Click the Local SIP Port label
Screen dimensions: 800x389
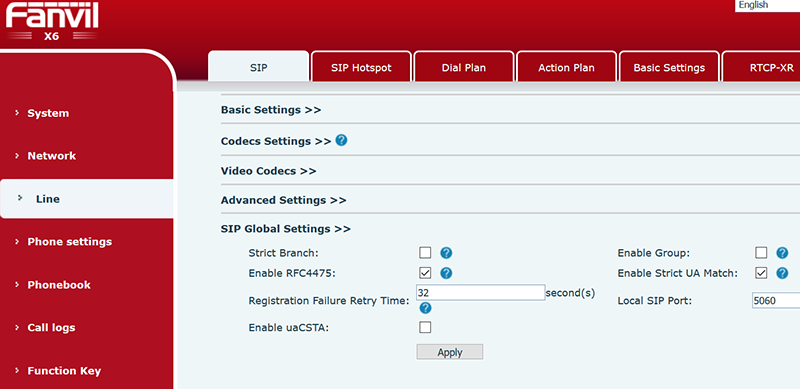click(655, 301)
